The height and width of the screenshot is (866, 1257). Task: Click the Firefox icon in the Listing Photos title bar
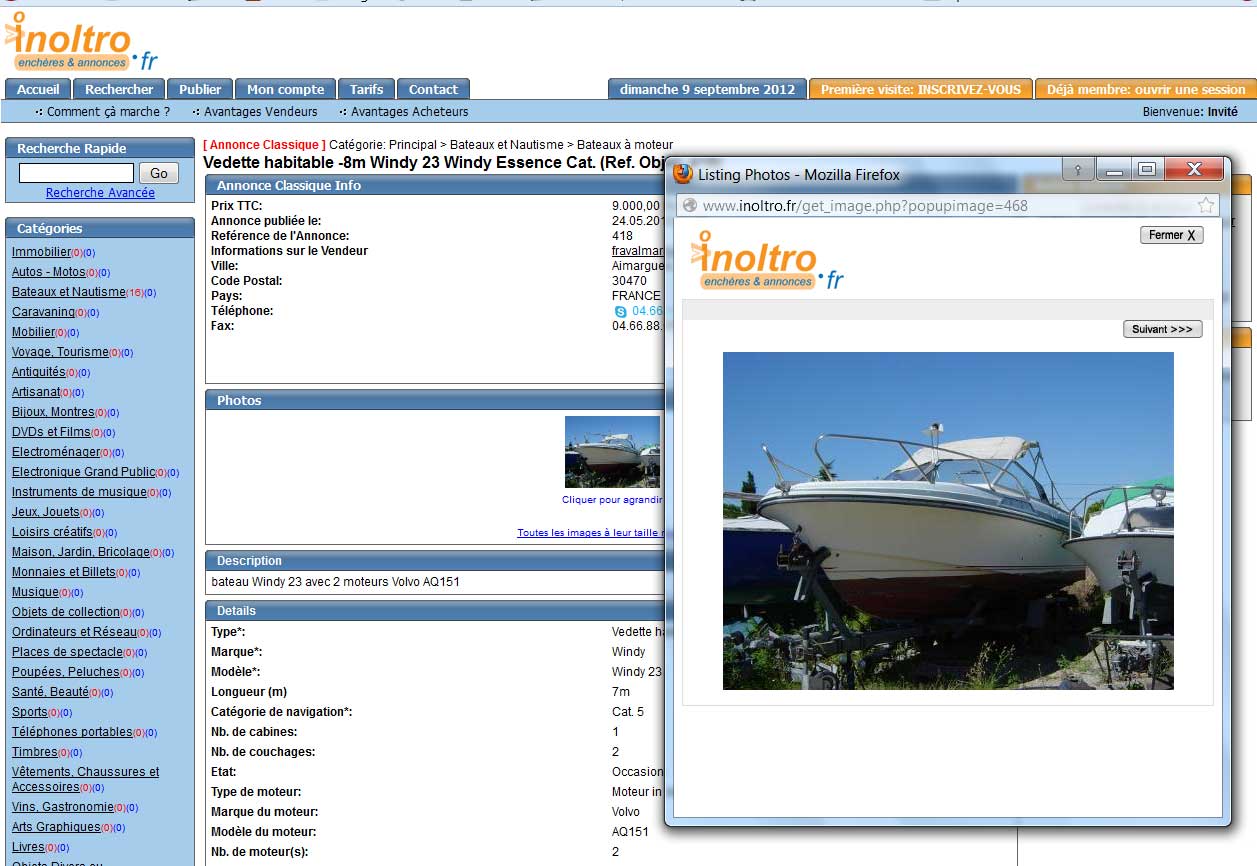pos(683,174)
